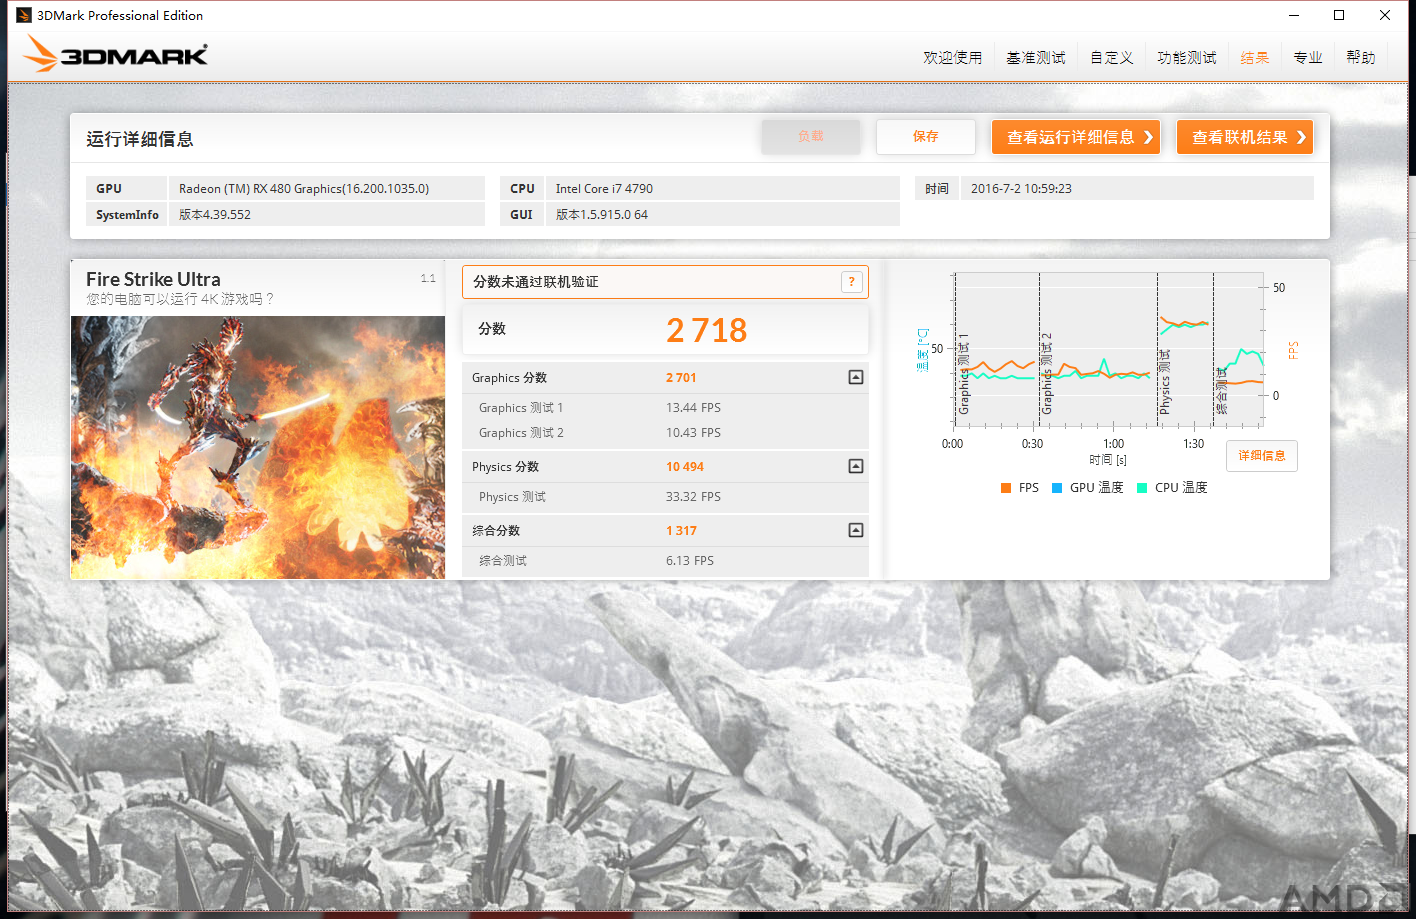Screen dimensions: 1416x919
Task: Click the 保存 button
Action: point(926,137)
